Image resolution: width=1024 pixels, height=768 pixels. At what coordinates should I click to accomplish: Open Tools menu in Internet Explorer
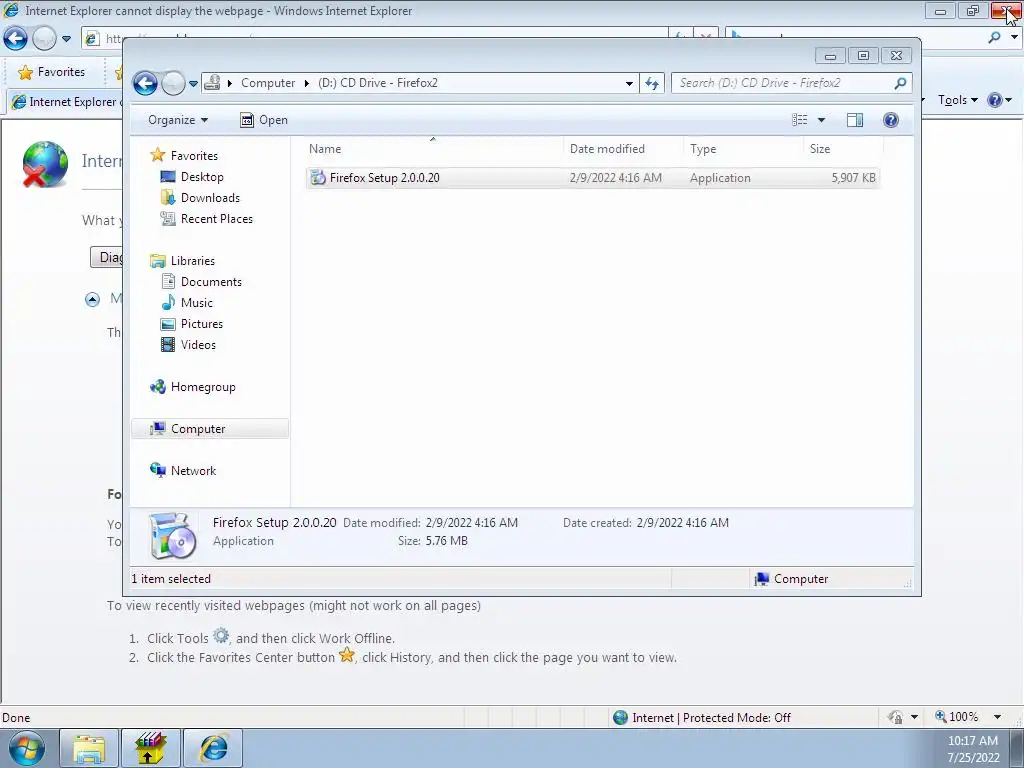click(957, 100)
